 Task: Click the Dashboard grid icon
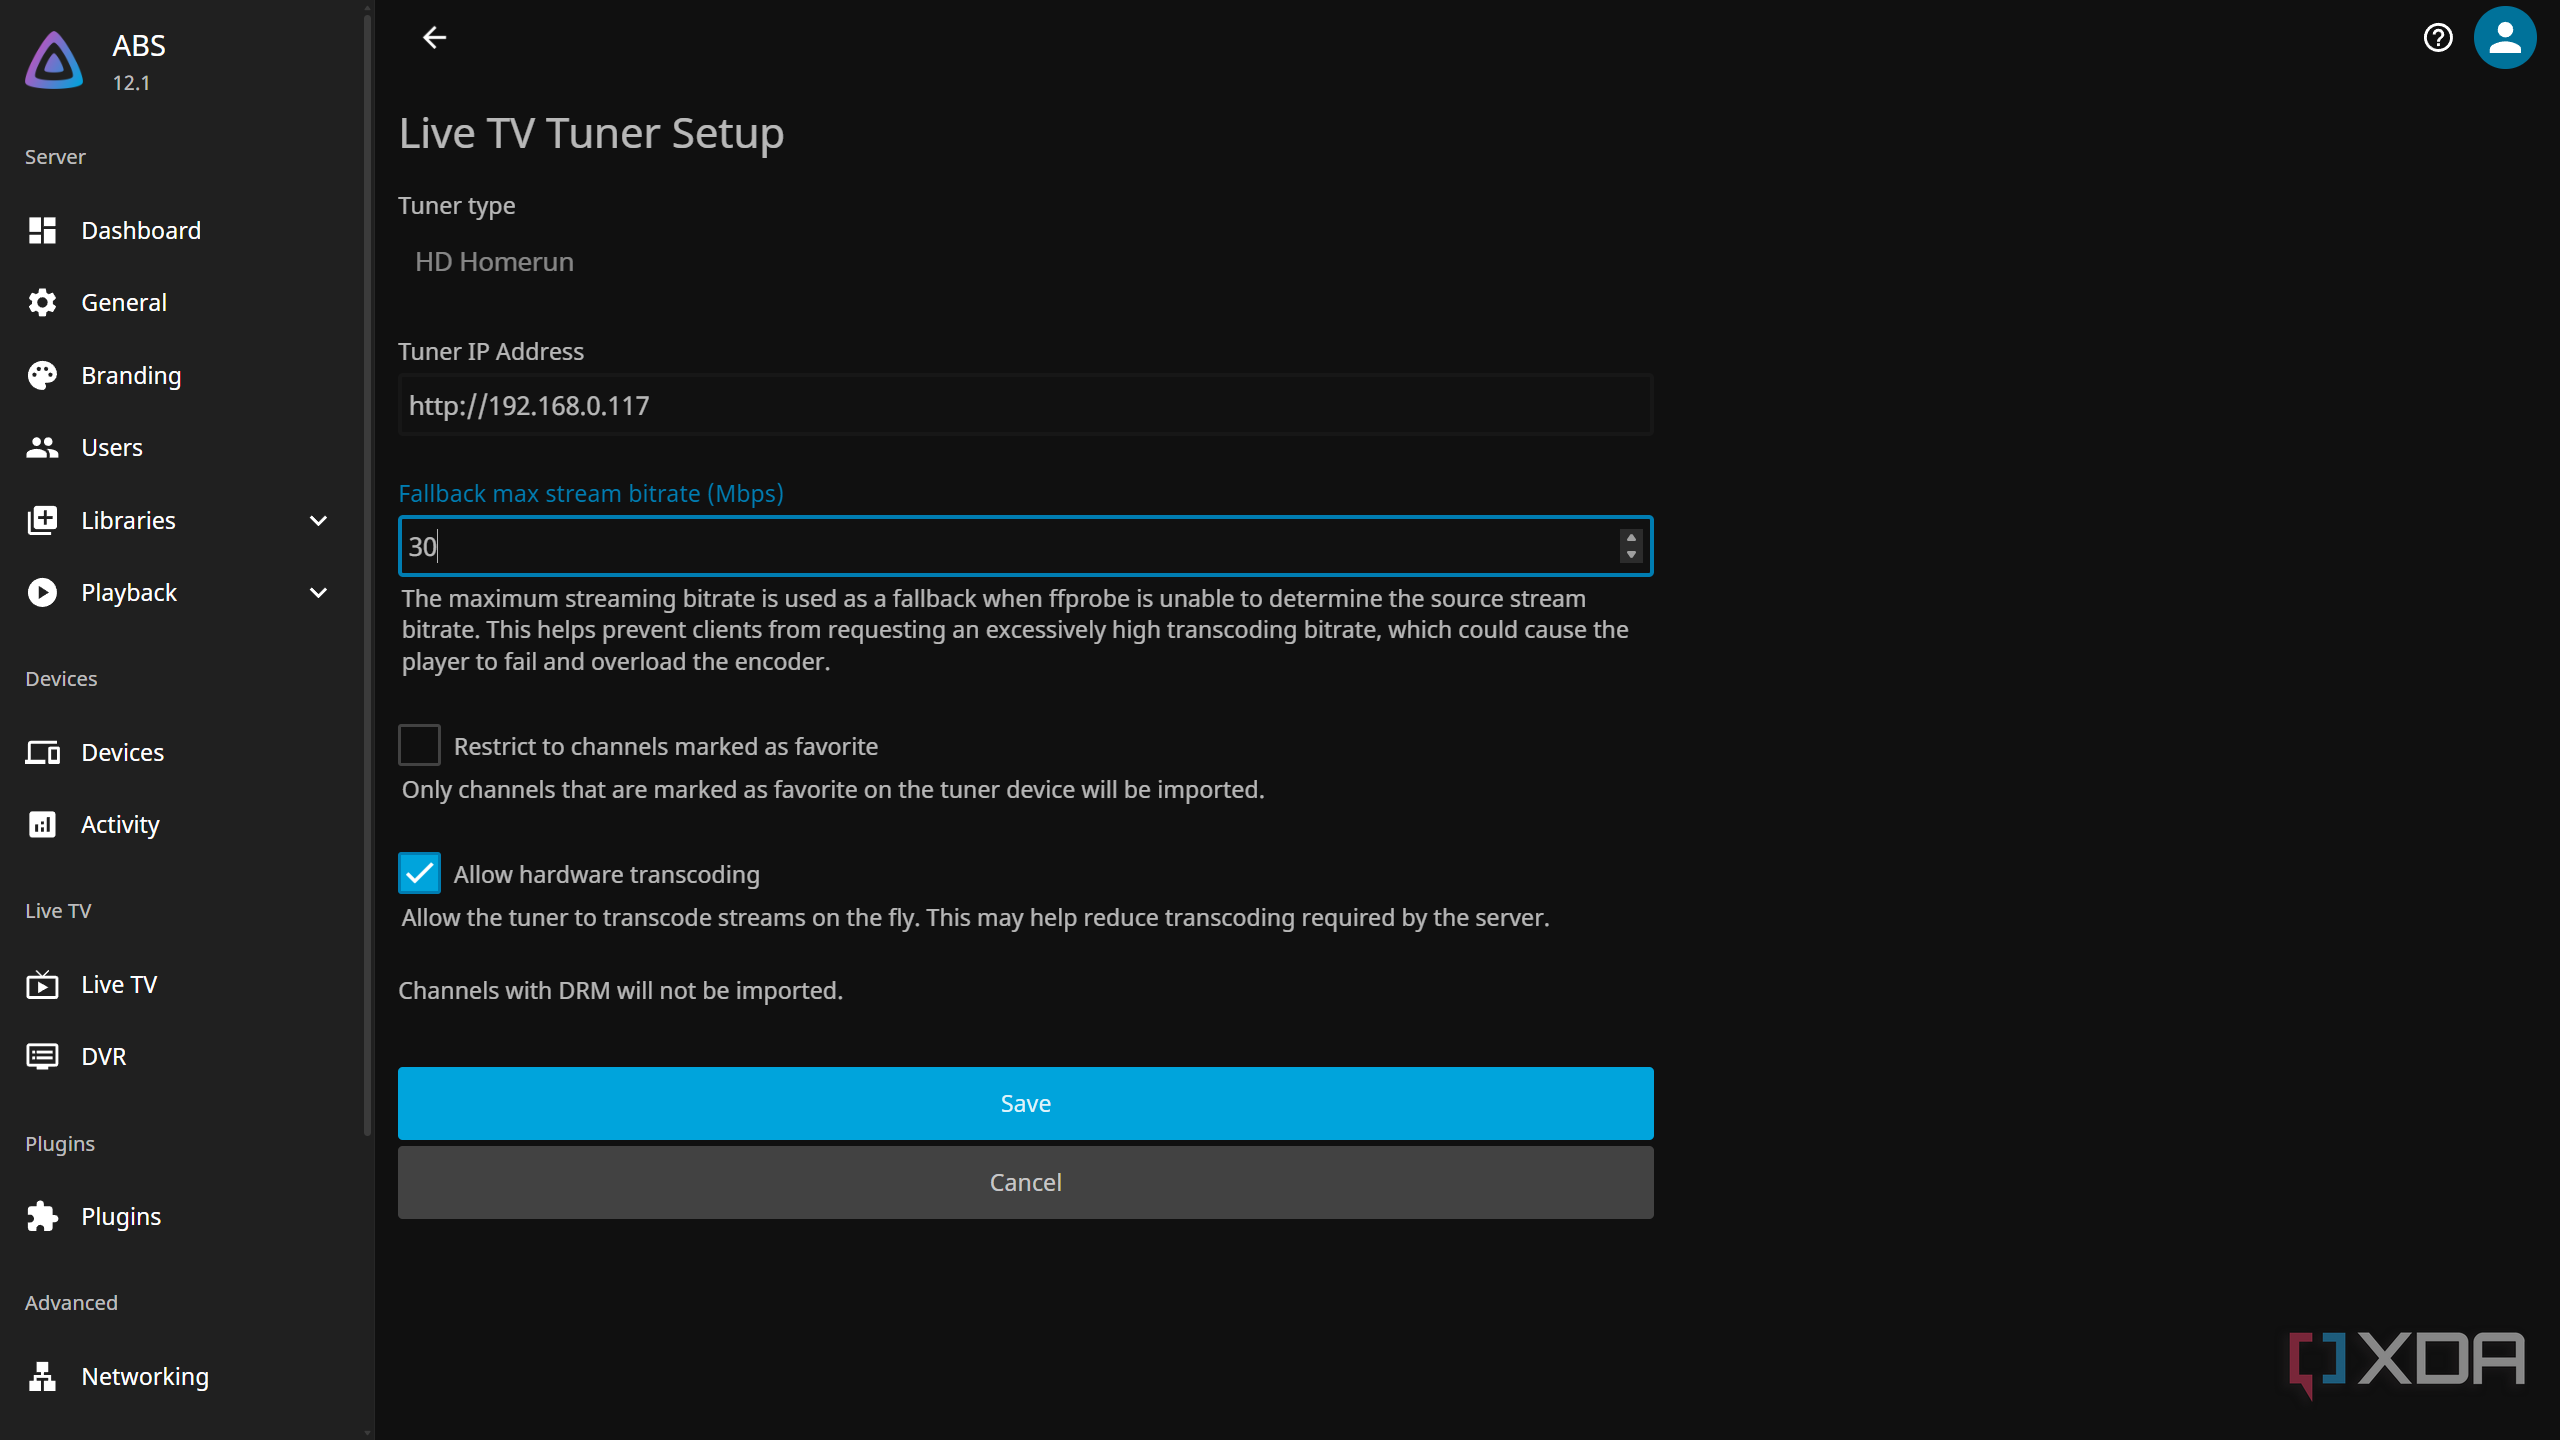click(42, 230)
